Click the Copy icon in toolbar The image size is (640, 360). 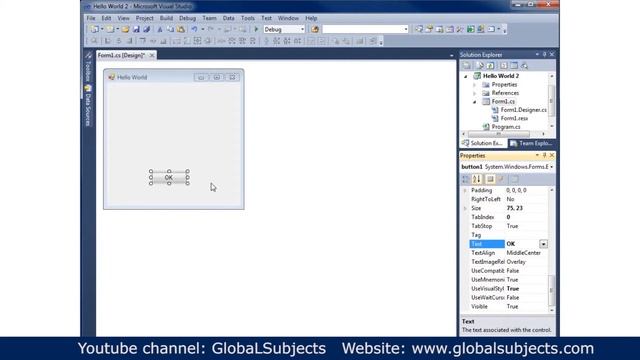[170, 29]
